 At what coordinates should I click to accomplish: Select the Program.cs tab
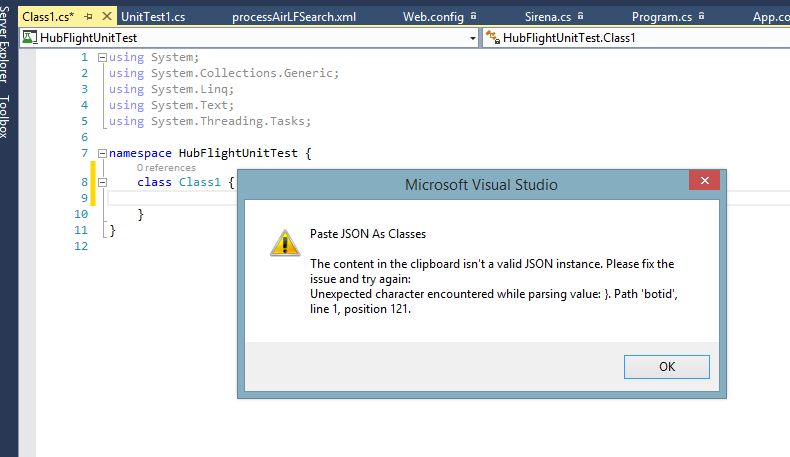662,17
